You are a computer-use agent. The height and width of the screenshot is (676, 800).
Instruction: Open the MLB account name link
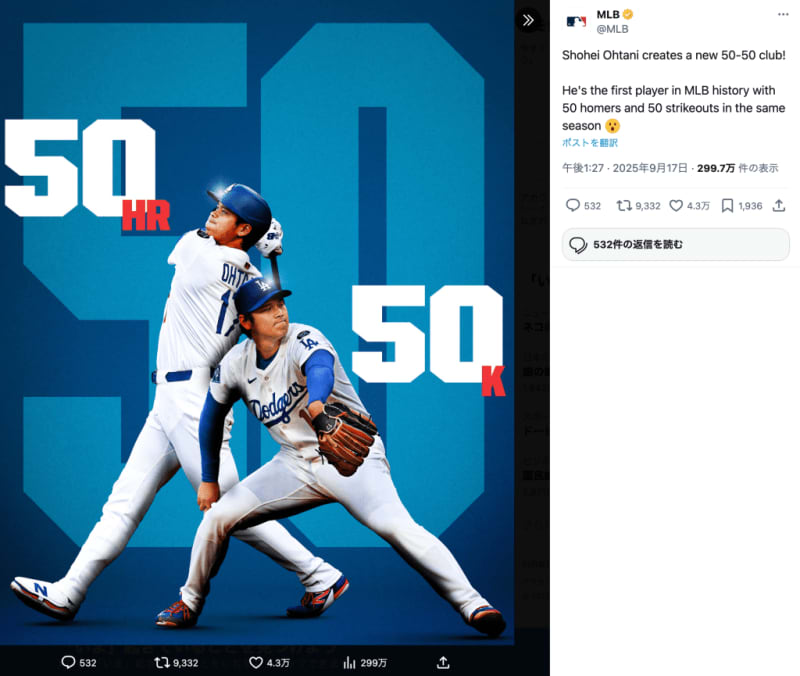click(608, 15)
